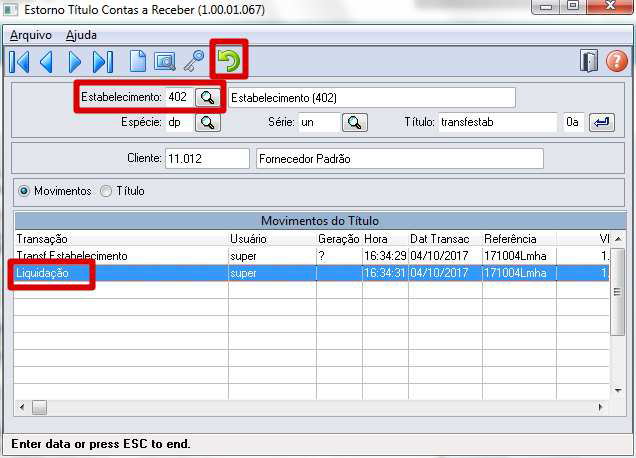The height and width of the screenshot is (458, 636).
Task: Click the key toolbar icon
Action: [x=194, y=61]
